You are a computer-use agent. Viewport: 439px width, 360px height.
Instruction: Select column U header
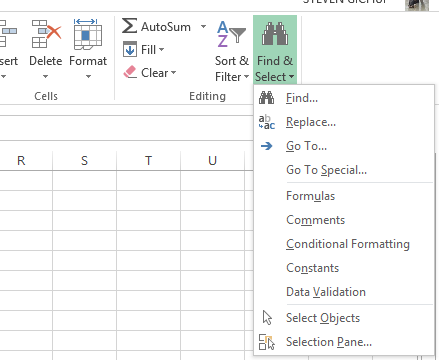tap(212, 161)
